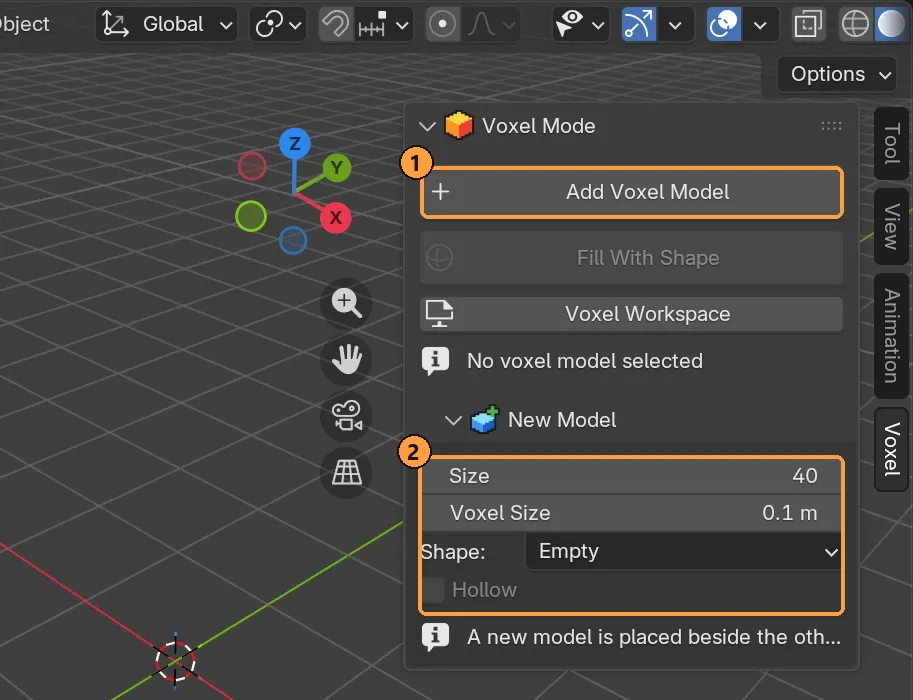Open the Global transform orientation dropdown
Image resolution: width=913 pixels, height=700 pixels.
pyautogui.click(x=167, y=24)
